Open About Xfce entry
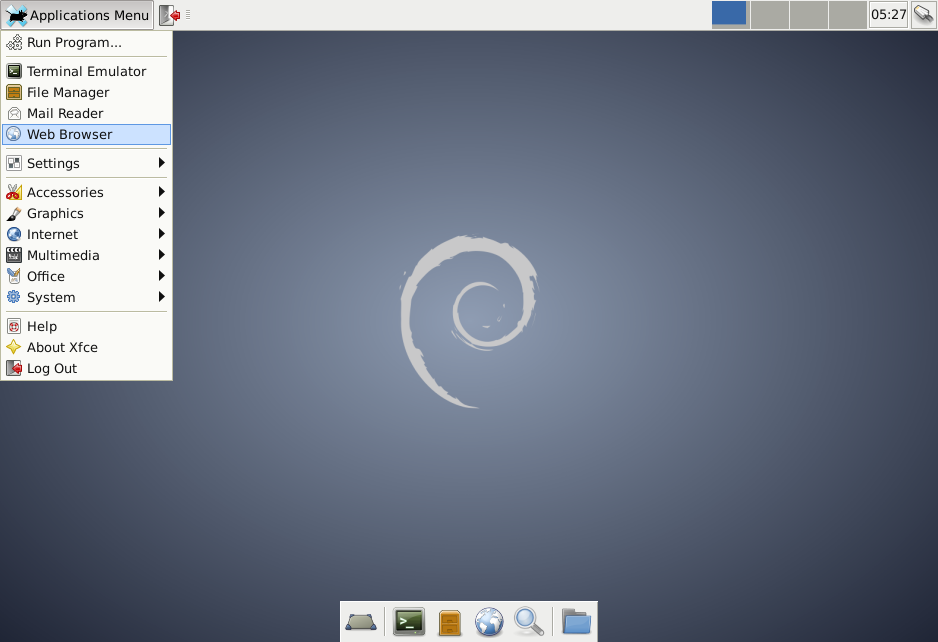 coord(86,347)
